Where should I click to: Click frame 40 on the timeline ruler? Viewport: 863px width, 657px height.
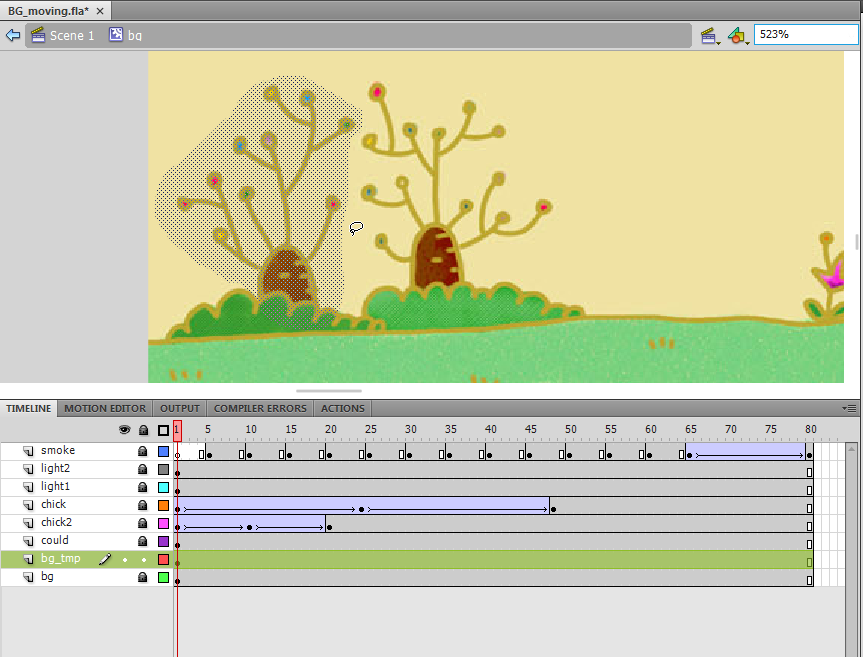[490, 429]
